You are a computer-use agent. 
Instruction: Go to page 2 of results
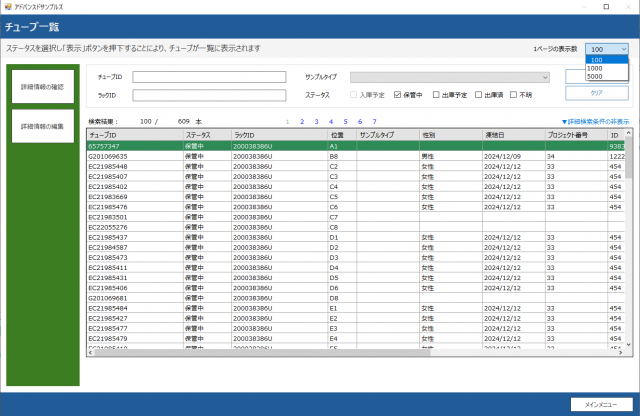[x=302, y=121]
